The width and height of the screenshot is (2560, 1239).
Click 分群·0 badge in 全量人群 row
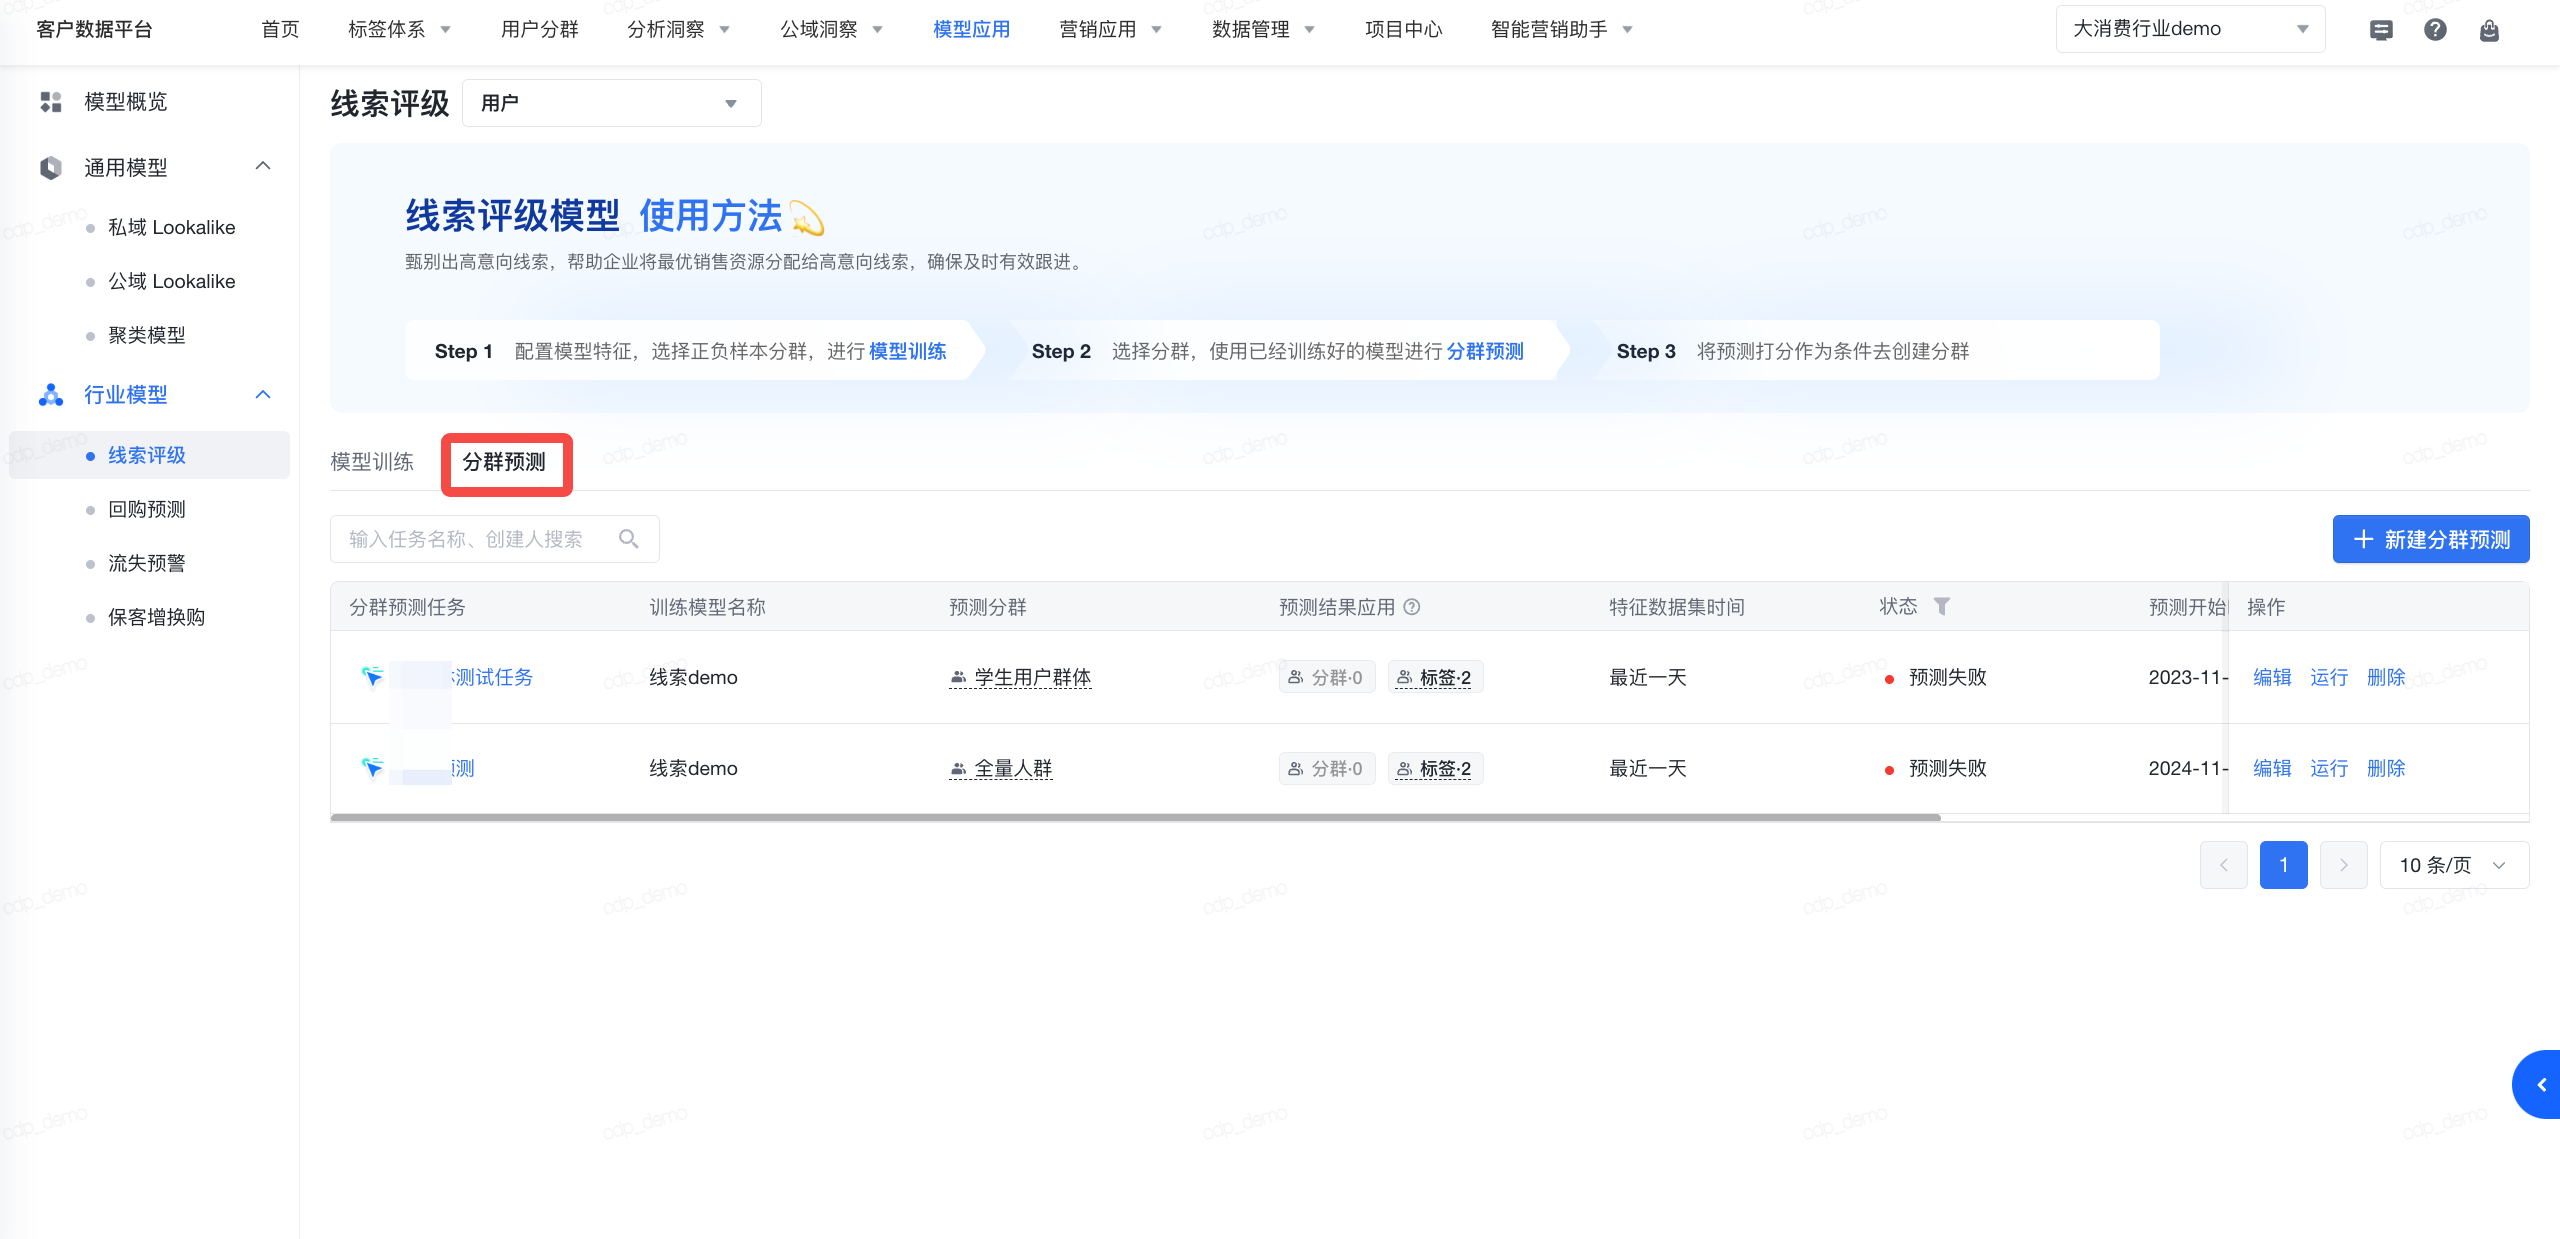[x=1327, y=768]
